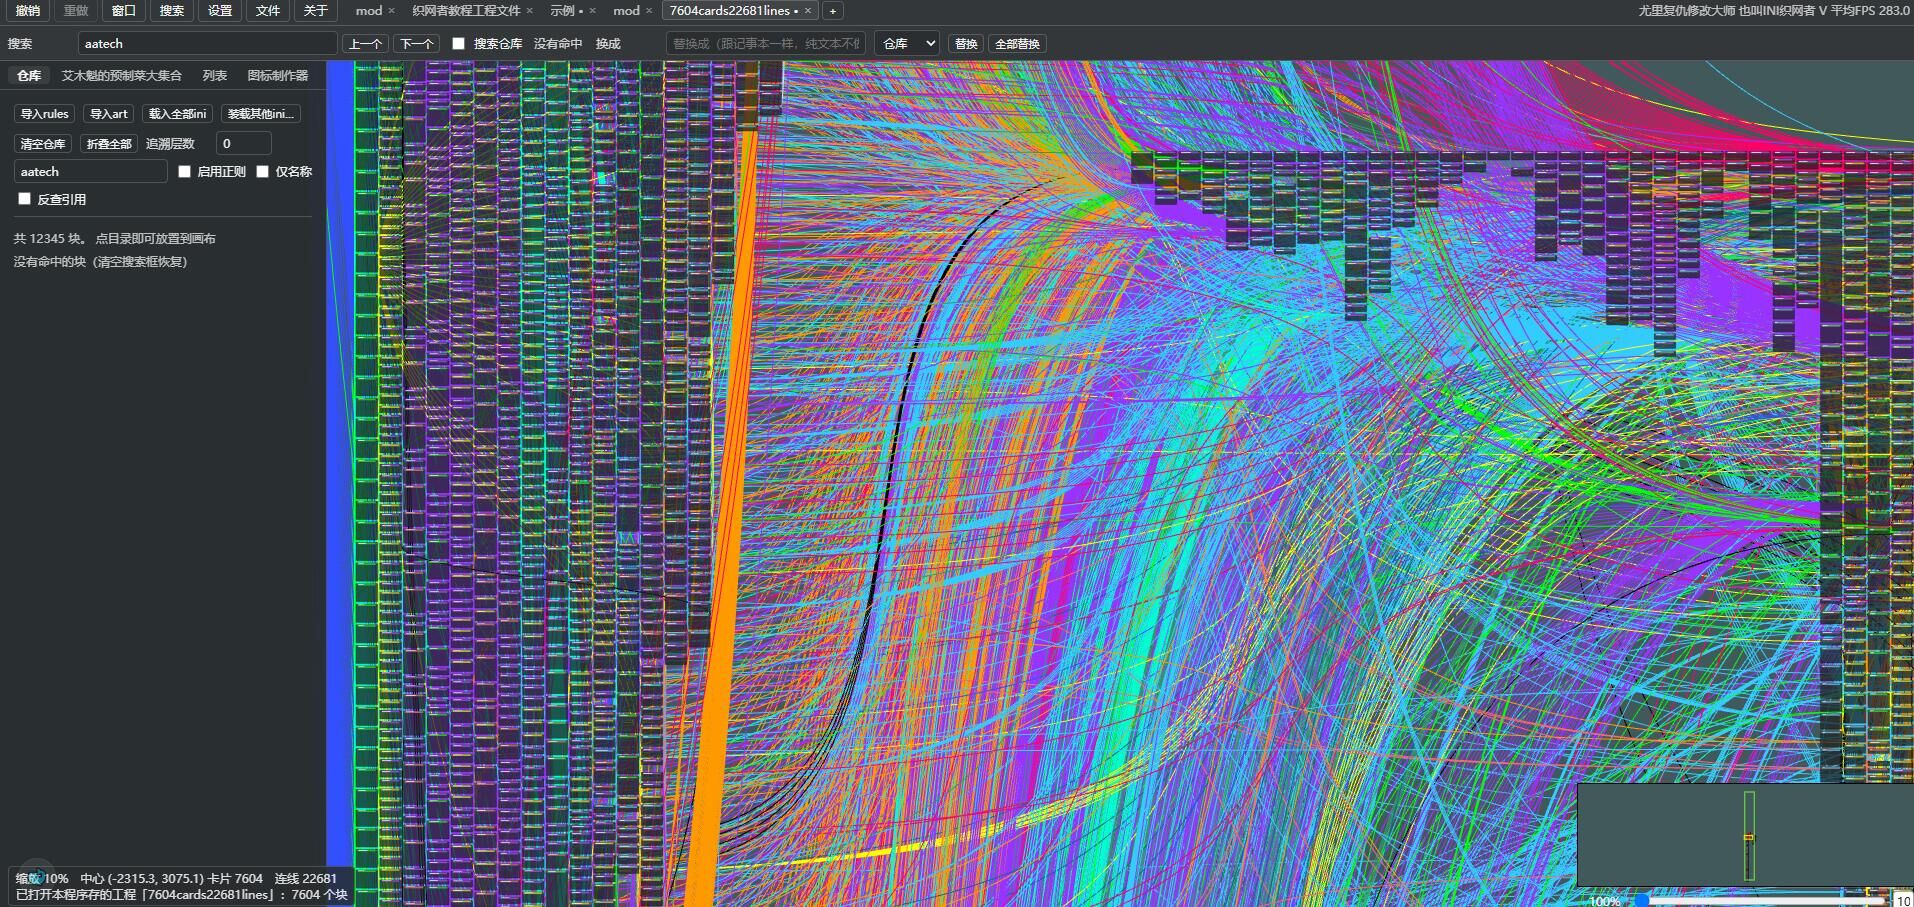Focus the top search field containing aatech
The width and height of the screenshot is (1914, 907).
(208, 43)
